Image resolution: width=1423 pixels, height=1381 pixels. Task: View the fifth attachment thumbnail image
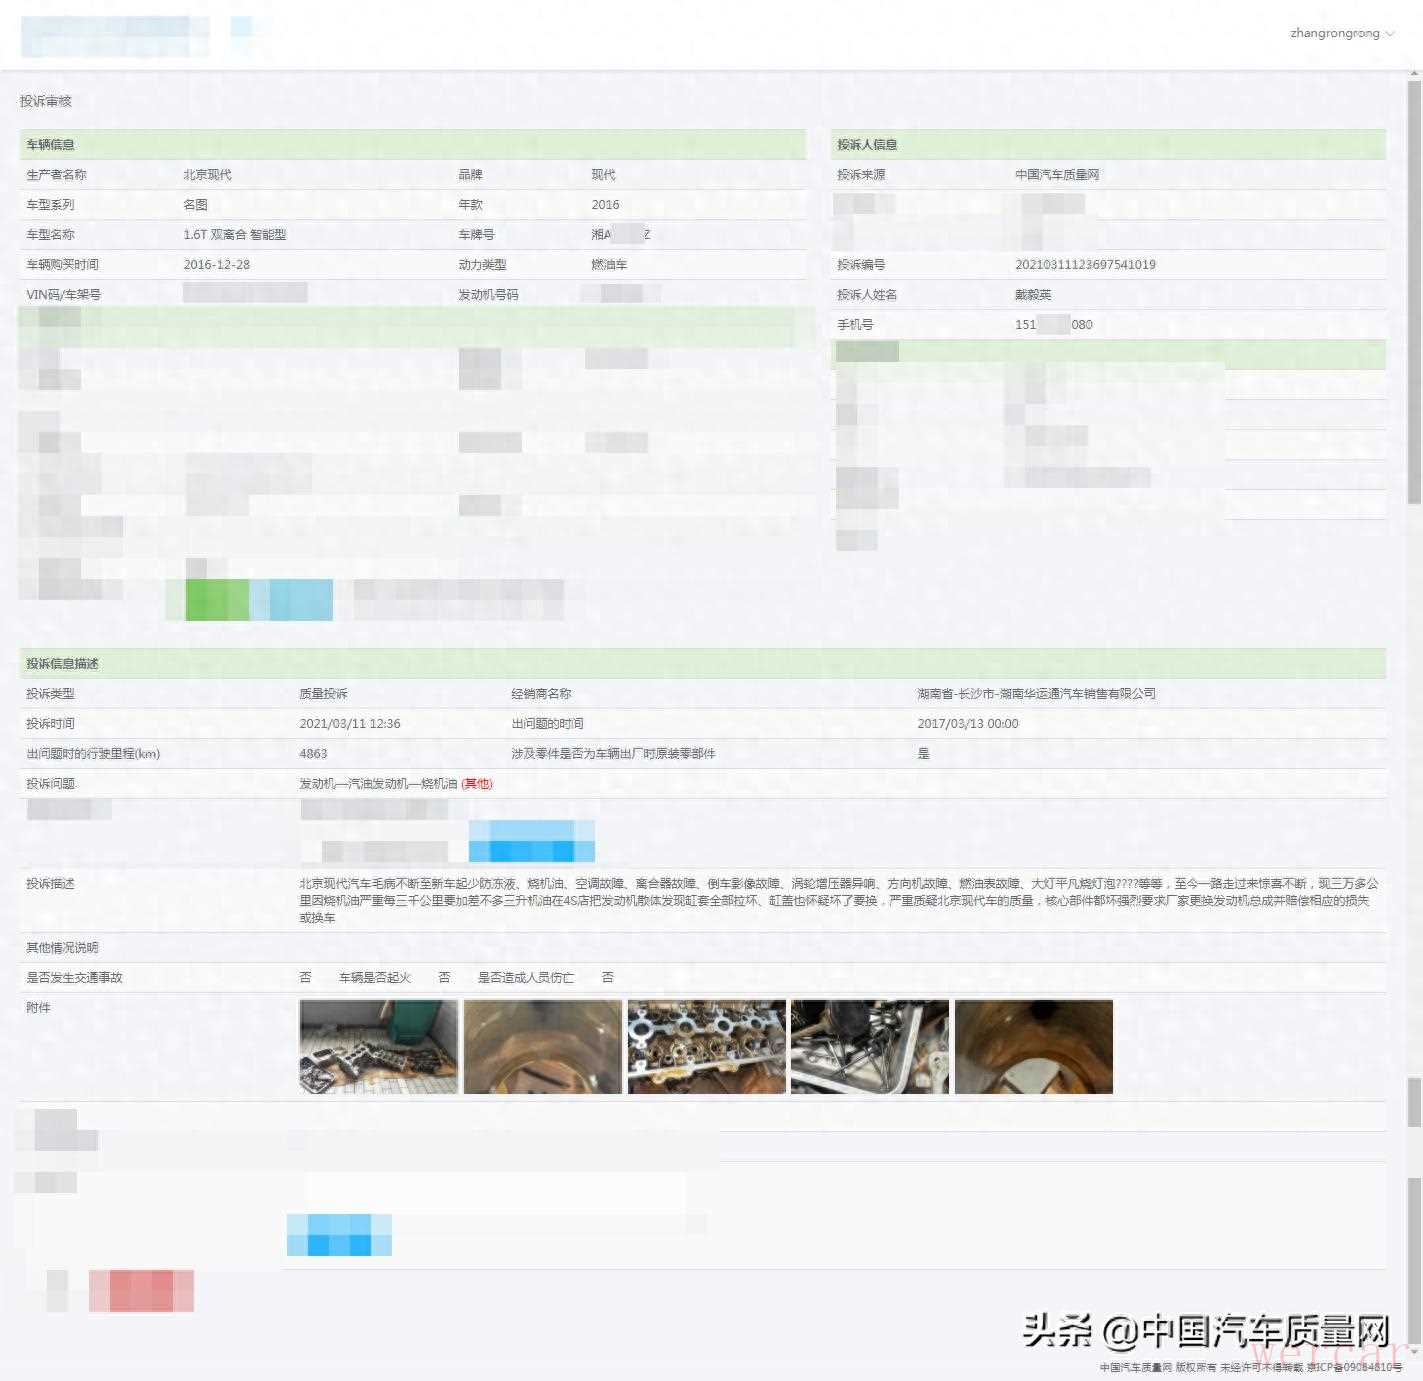coord(1033,1046)
